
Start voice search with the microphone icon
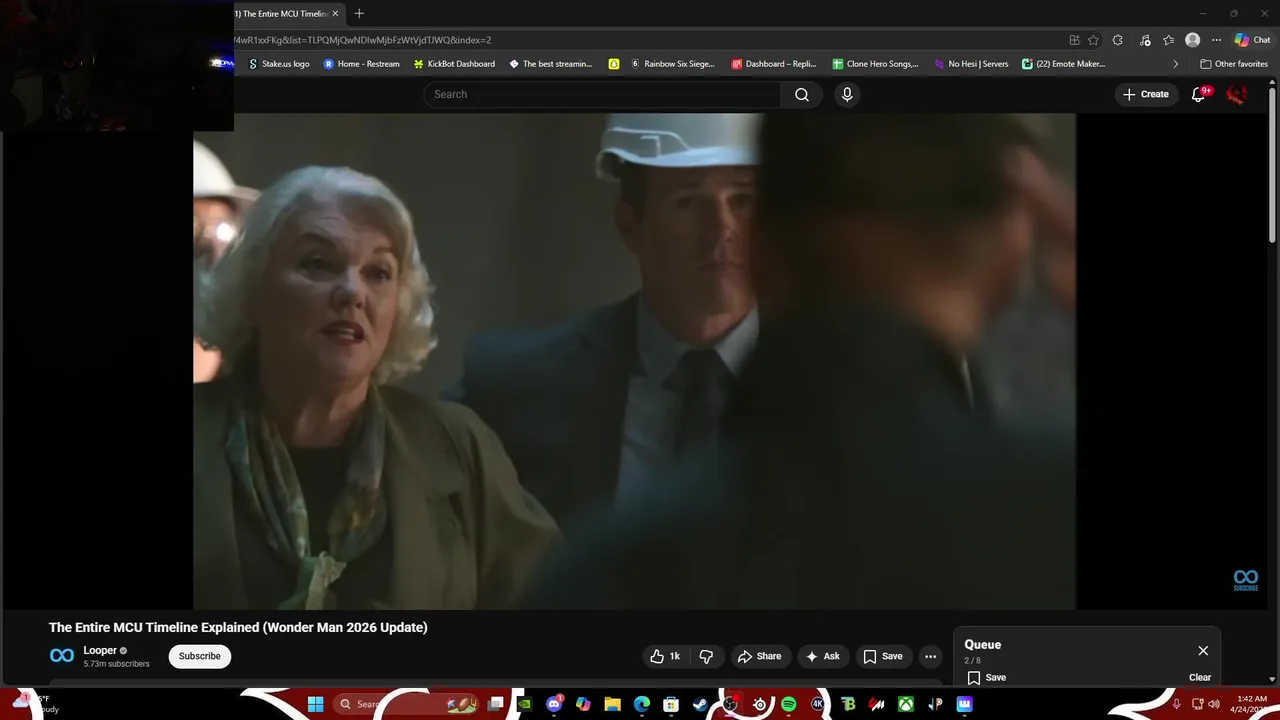847,94
